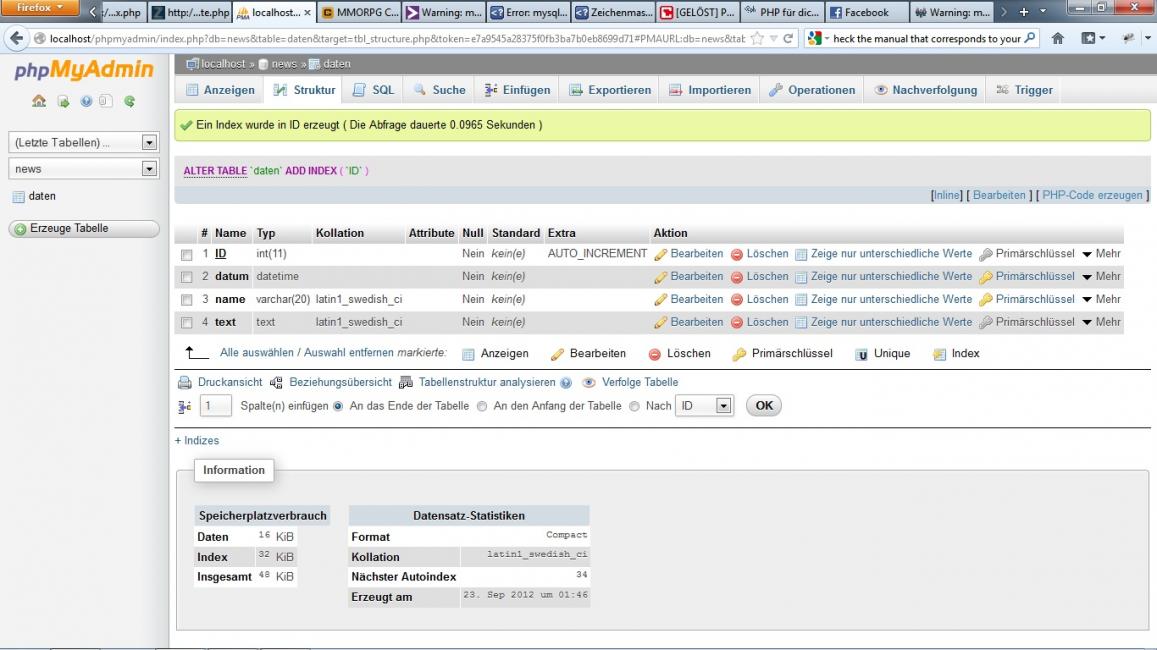Image resolution: width=1157 pixels, height=650 pixels.
Task: Switch to the SQL tab
Action: pyautogui.click(x=374, y=90)
